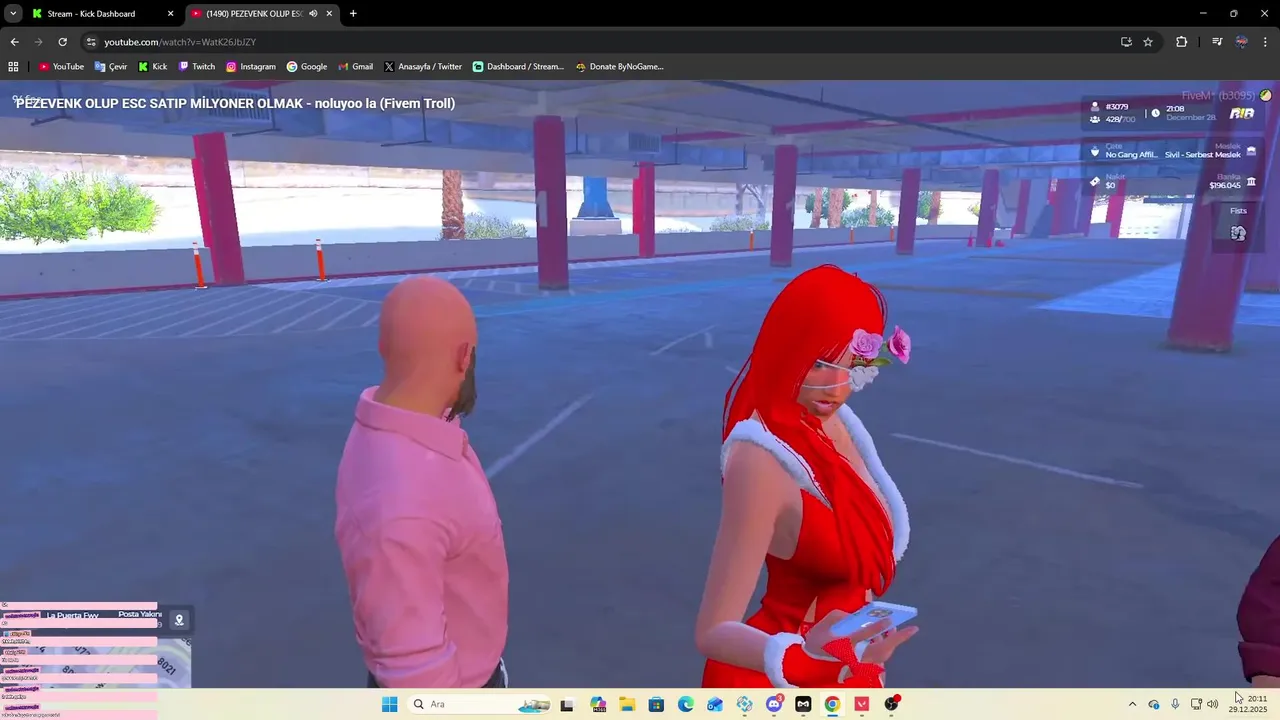1280x720 pixels.
Task: Open the media controls icon
Action: point(1217,42)
